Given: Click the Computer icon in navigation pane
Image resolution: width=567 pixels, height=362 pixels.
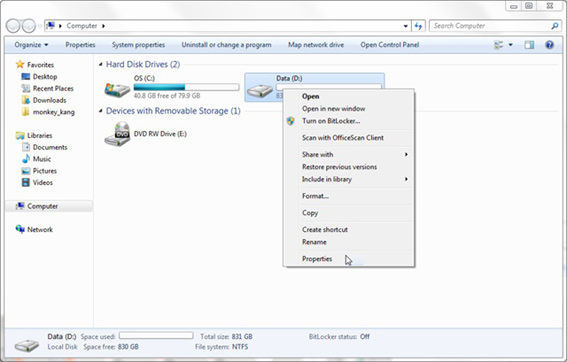Looking at the screenshot, I should 20,206.
